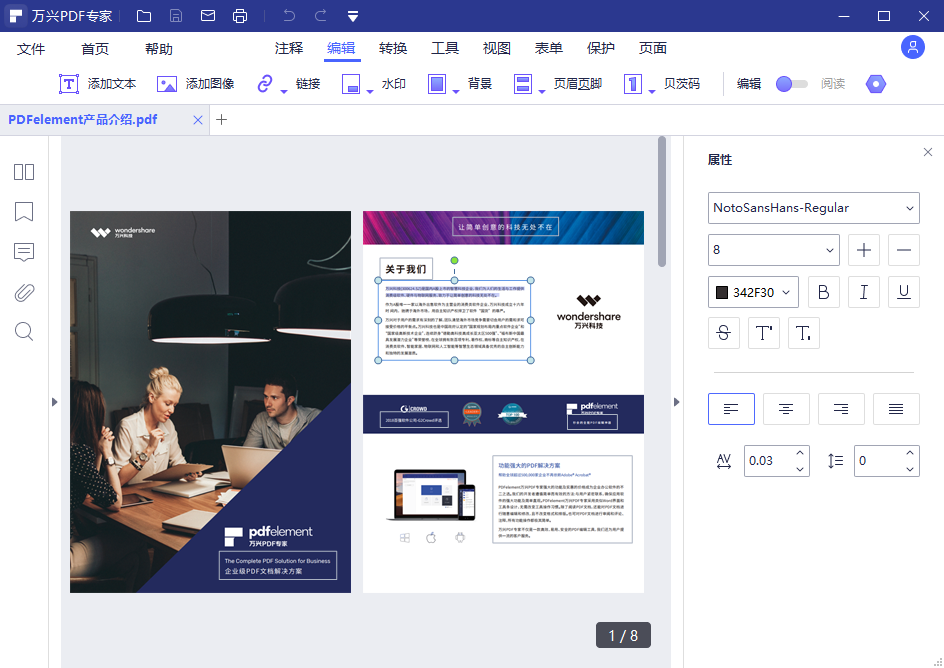Click the font size increase plus button
Screen dimensions: 944x668
coord(863,250)
